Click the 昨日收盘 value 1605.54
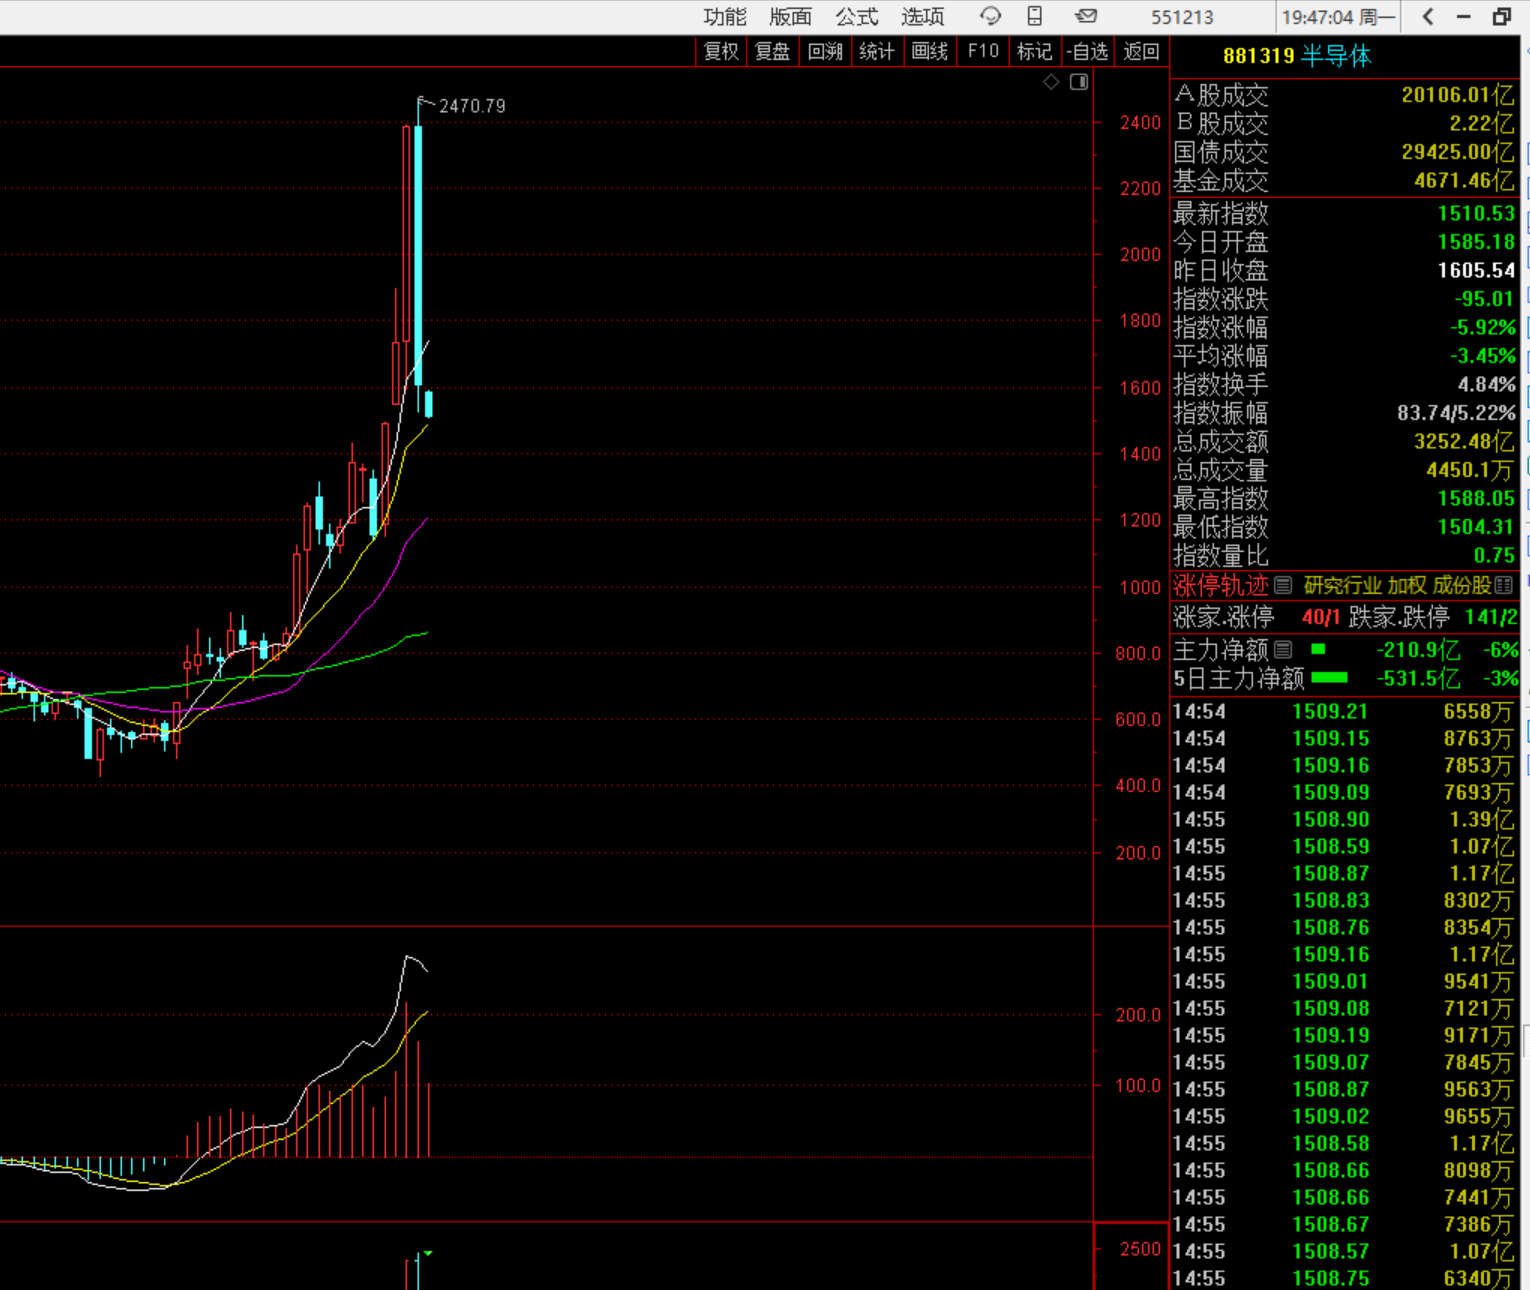The width and height of the screenshot is (1530, 1290). tap(1476, 270)
